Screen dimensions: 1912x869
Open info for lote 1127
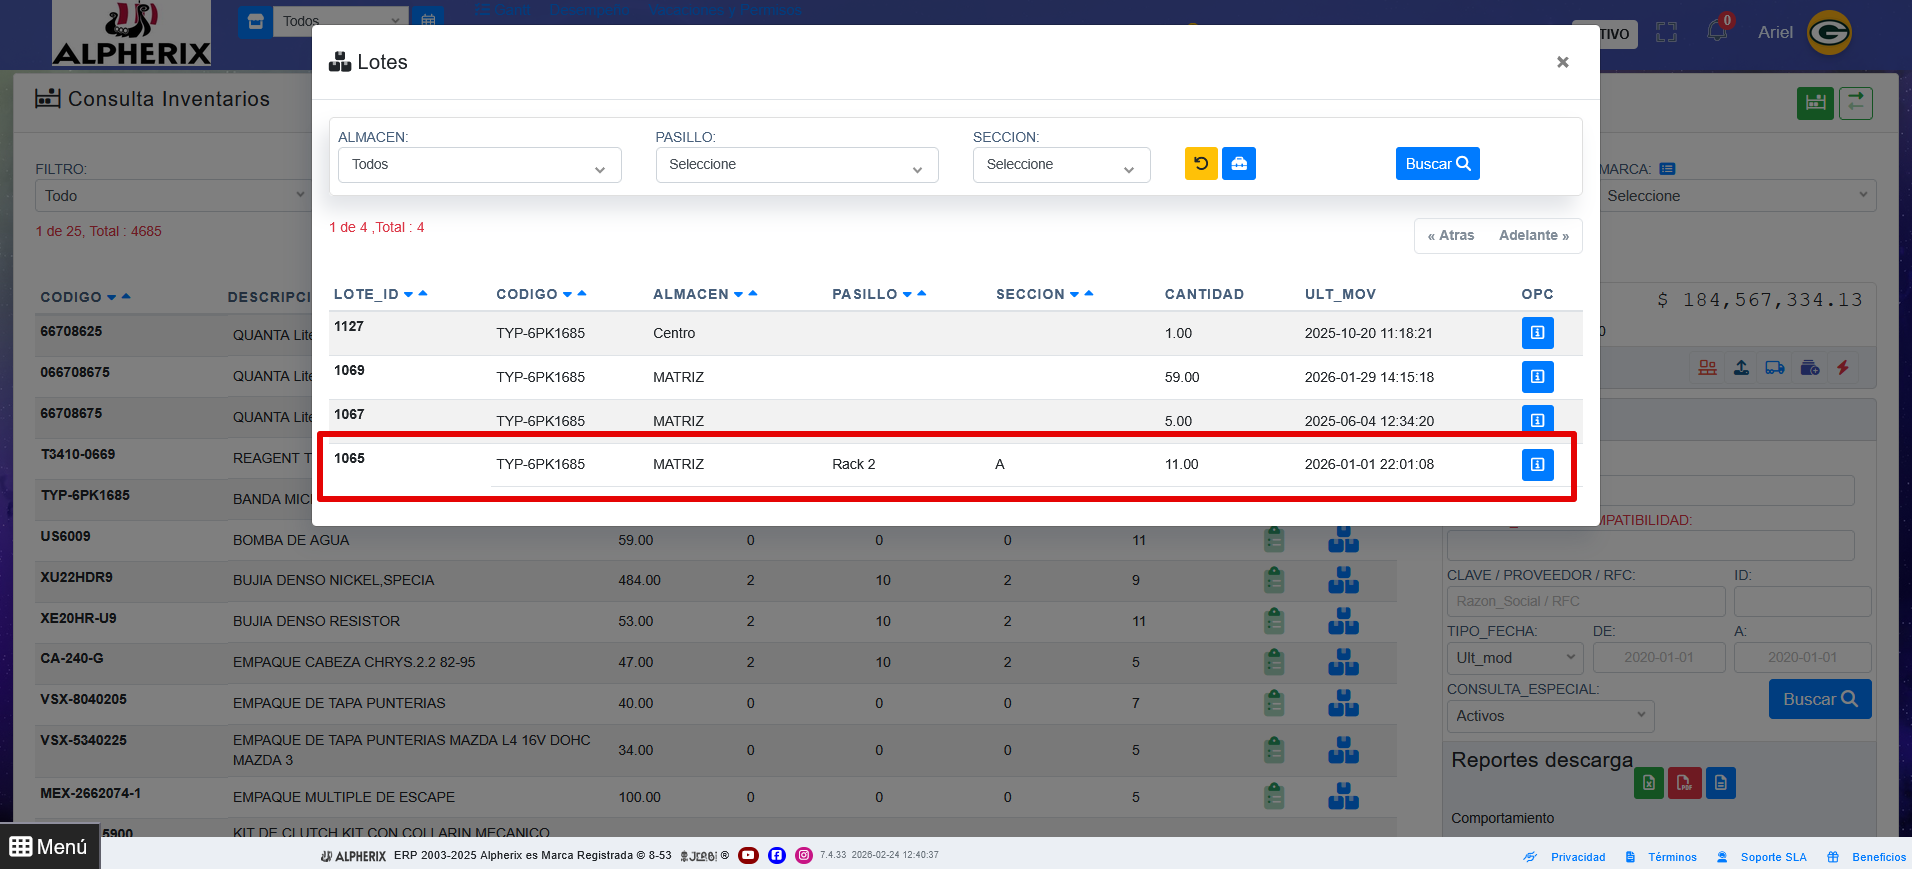pos(1537,332)
